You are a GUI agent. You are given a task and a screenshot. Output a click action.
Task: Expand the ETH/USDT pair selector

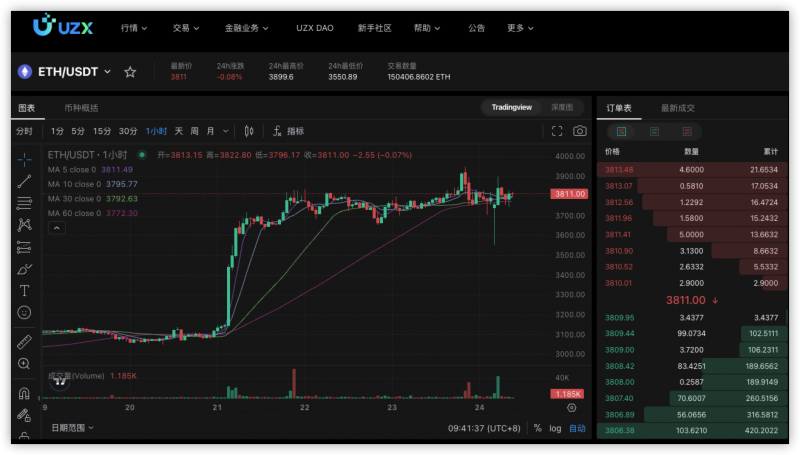point(108,72)
